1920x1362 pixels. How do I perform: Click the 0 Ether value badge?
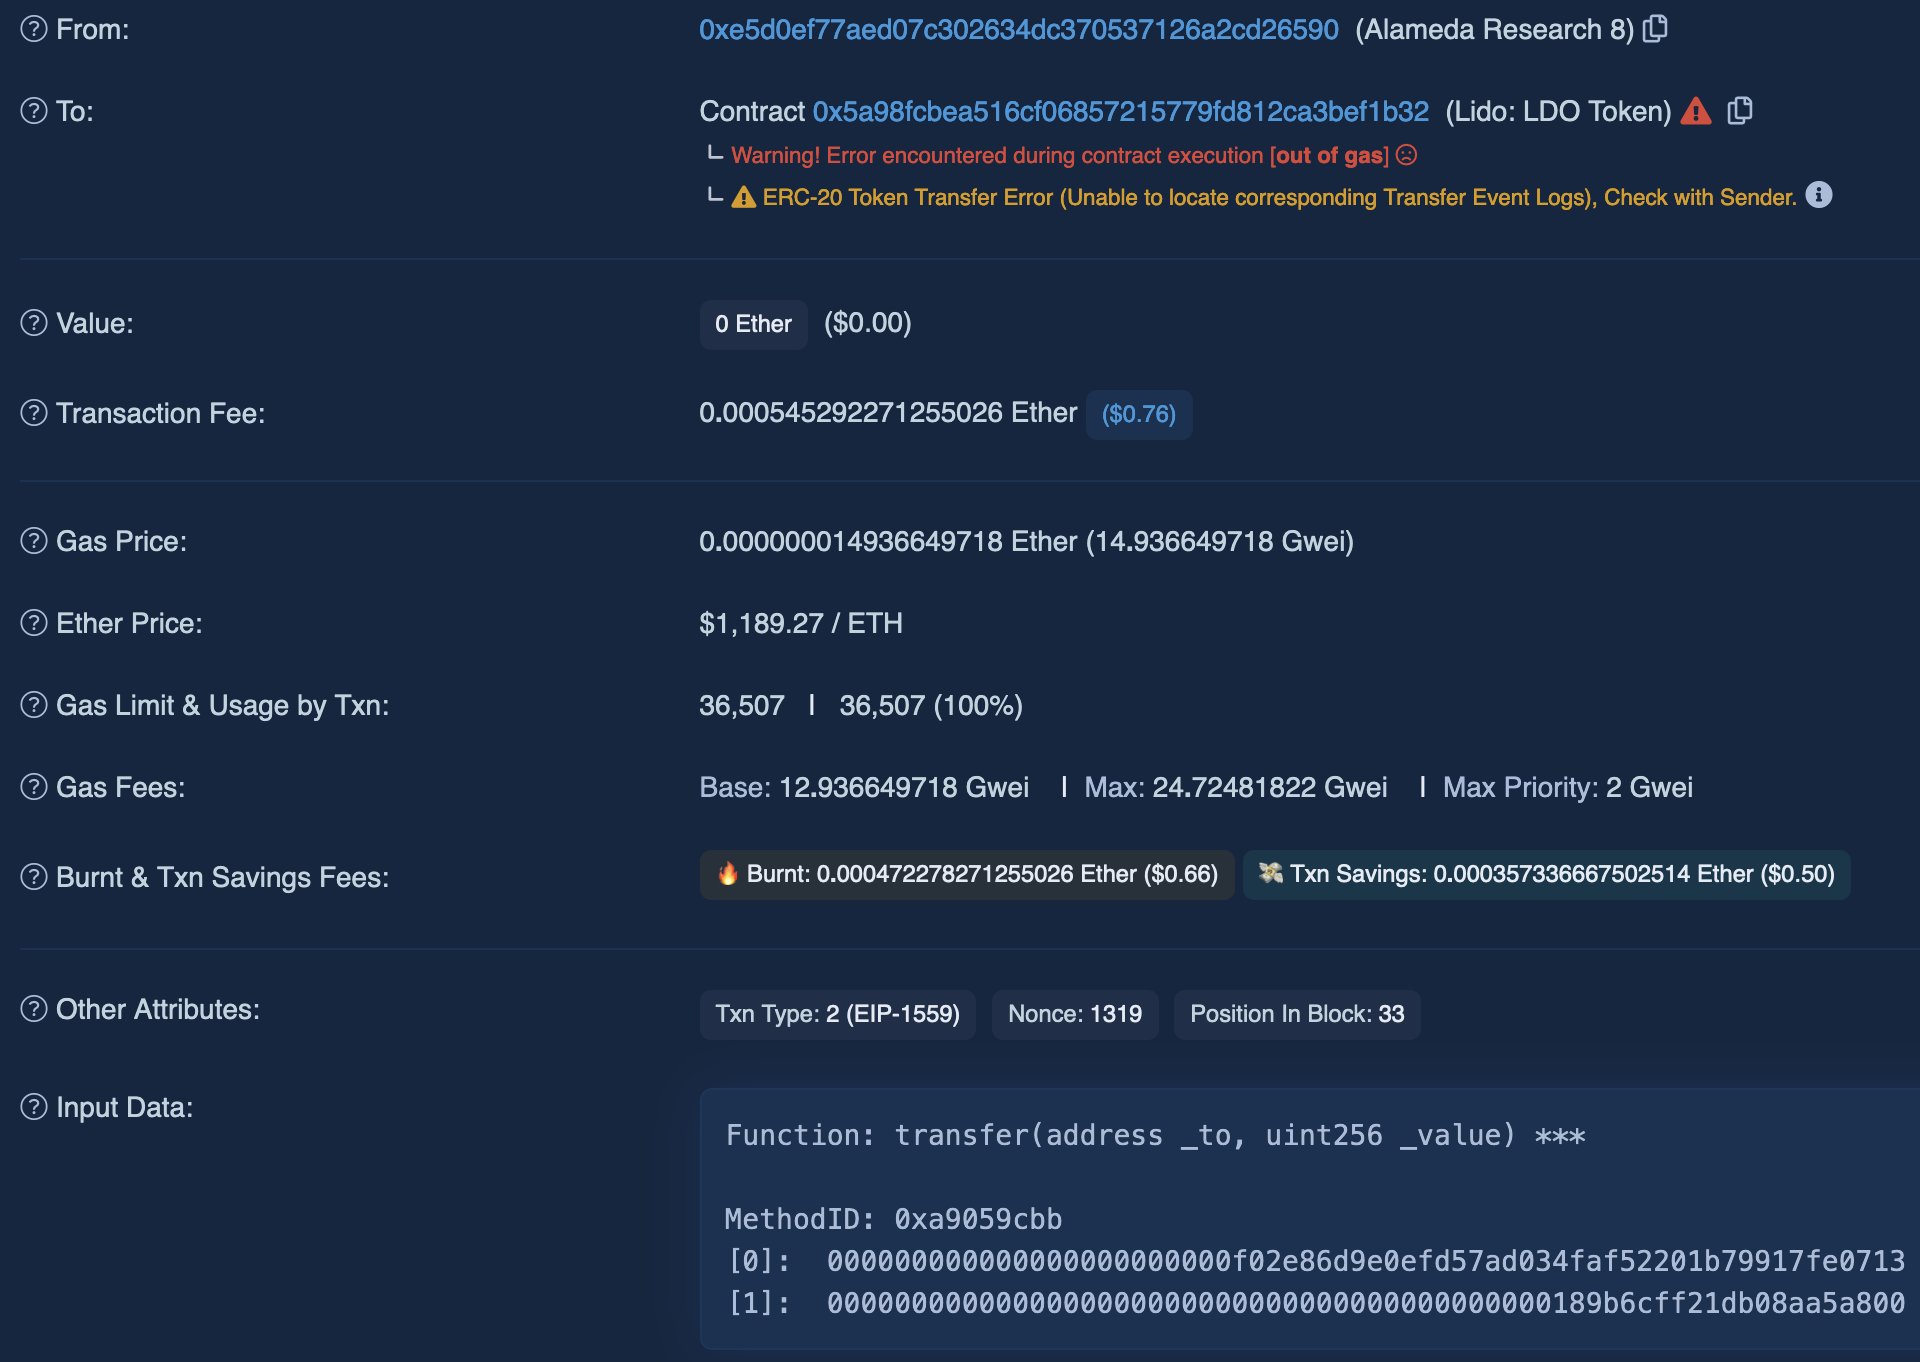click(x=753, y=324)
